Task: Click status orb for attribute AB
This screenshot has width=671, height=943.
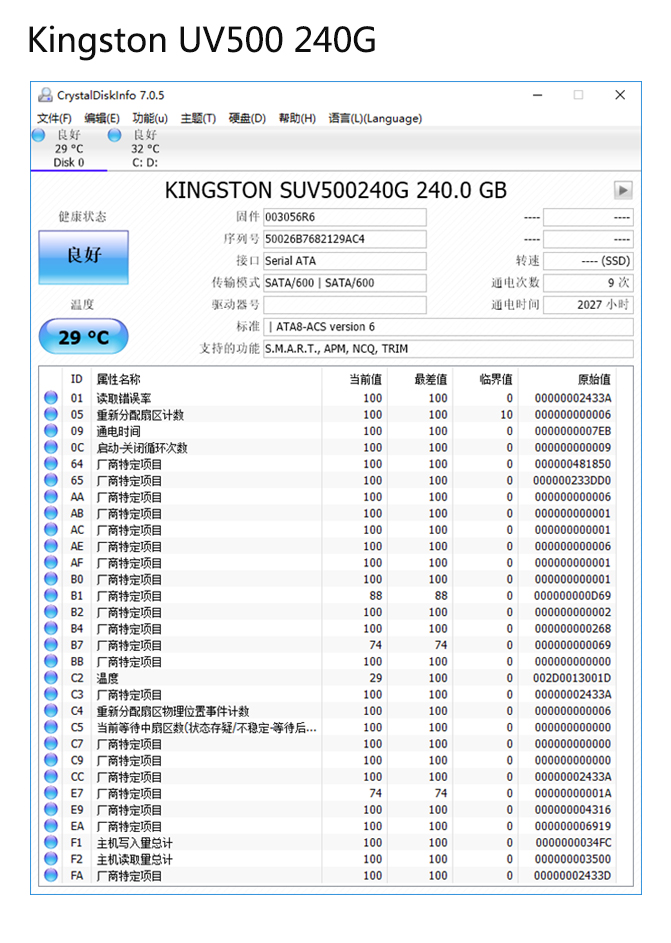Action: point(51,512)
